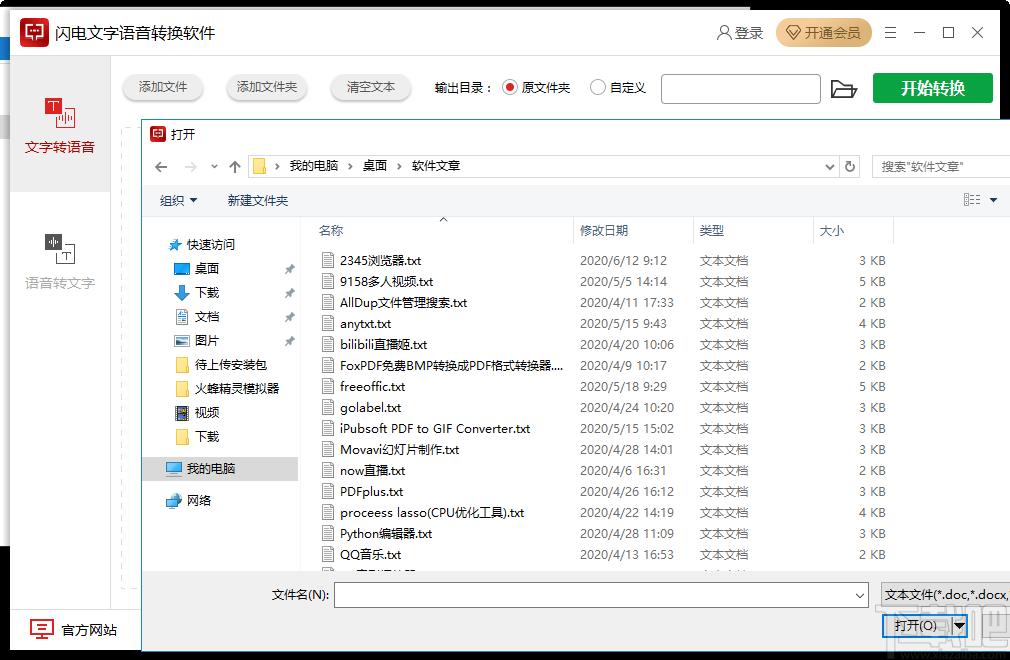Select file Python编辑器.txt
The width and height of the screenshot is (1010, 660).
click(386, 533)
